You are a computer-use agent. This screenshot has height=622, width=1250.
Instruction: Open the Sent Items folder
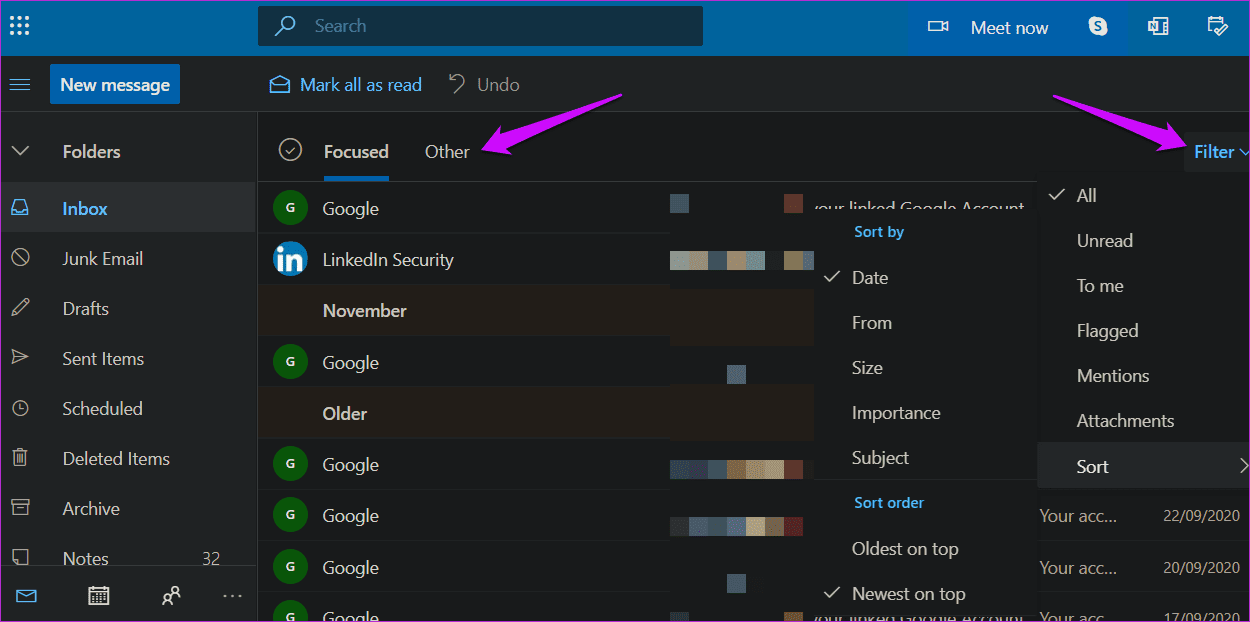pos(128,358)
